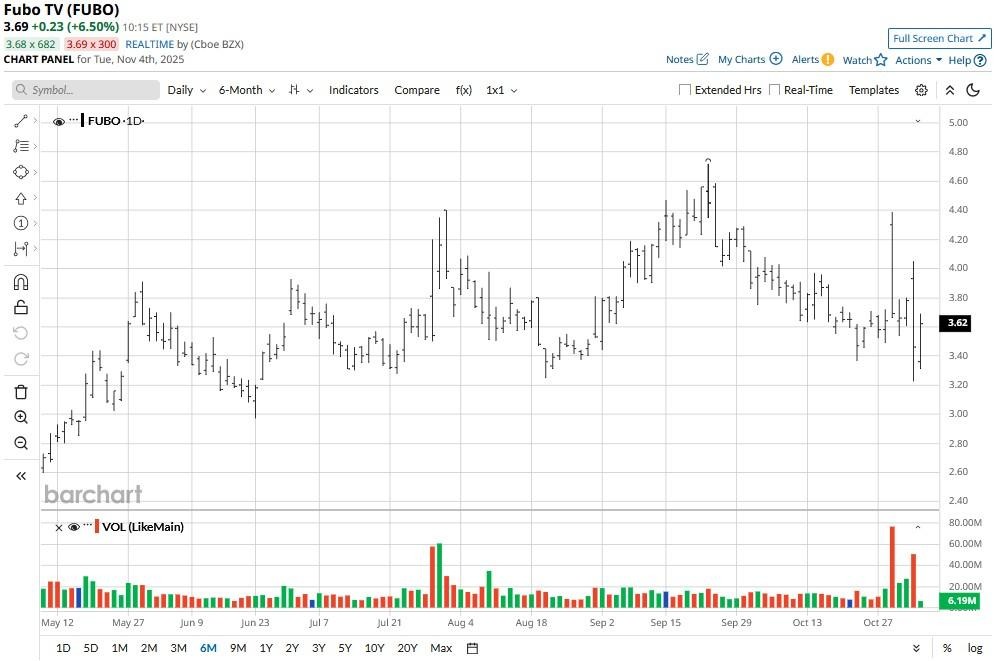This screenshot has height=661, width=997.
Task: Click the Symbol search field
Action: pos(86,90)
